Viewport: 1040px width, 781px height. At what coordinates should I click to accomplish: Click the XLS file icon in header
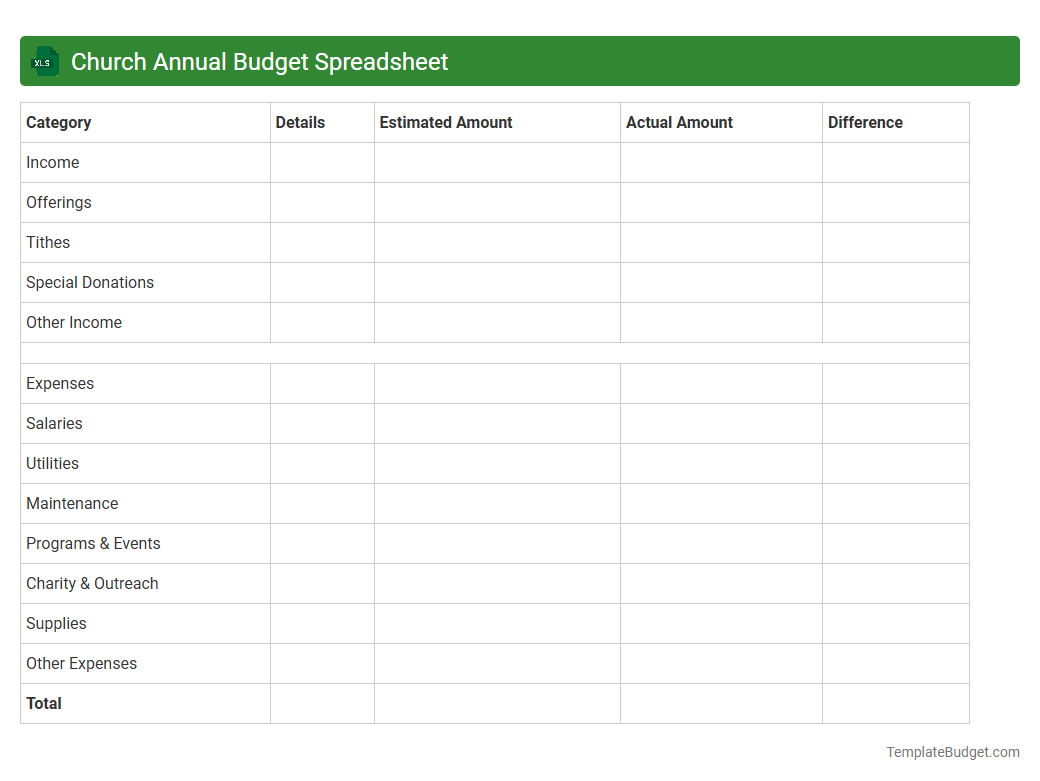44,61
